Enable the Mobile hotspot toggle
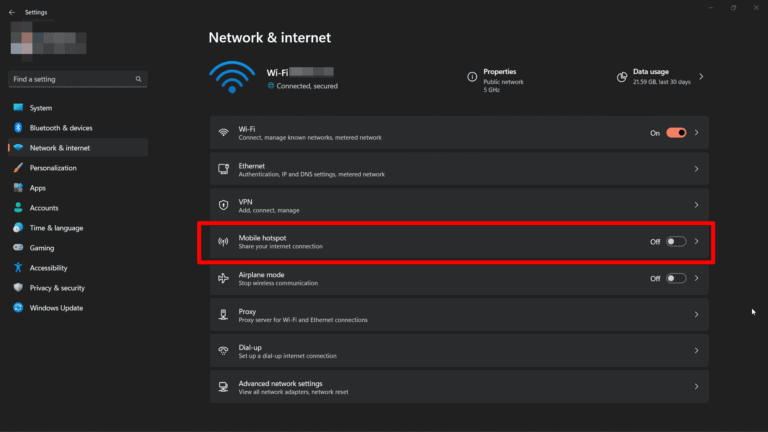768x432 pixels. point(676,241)
